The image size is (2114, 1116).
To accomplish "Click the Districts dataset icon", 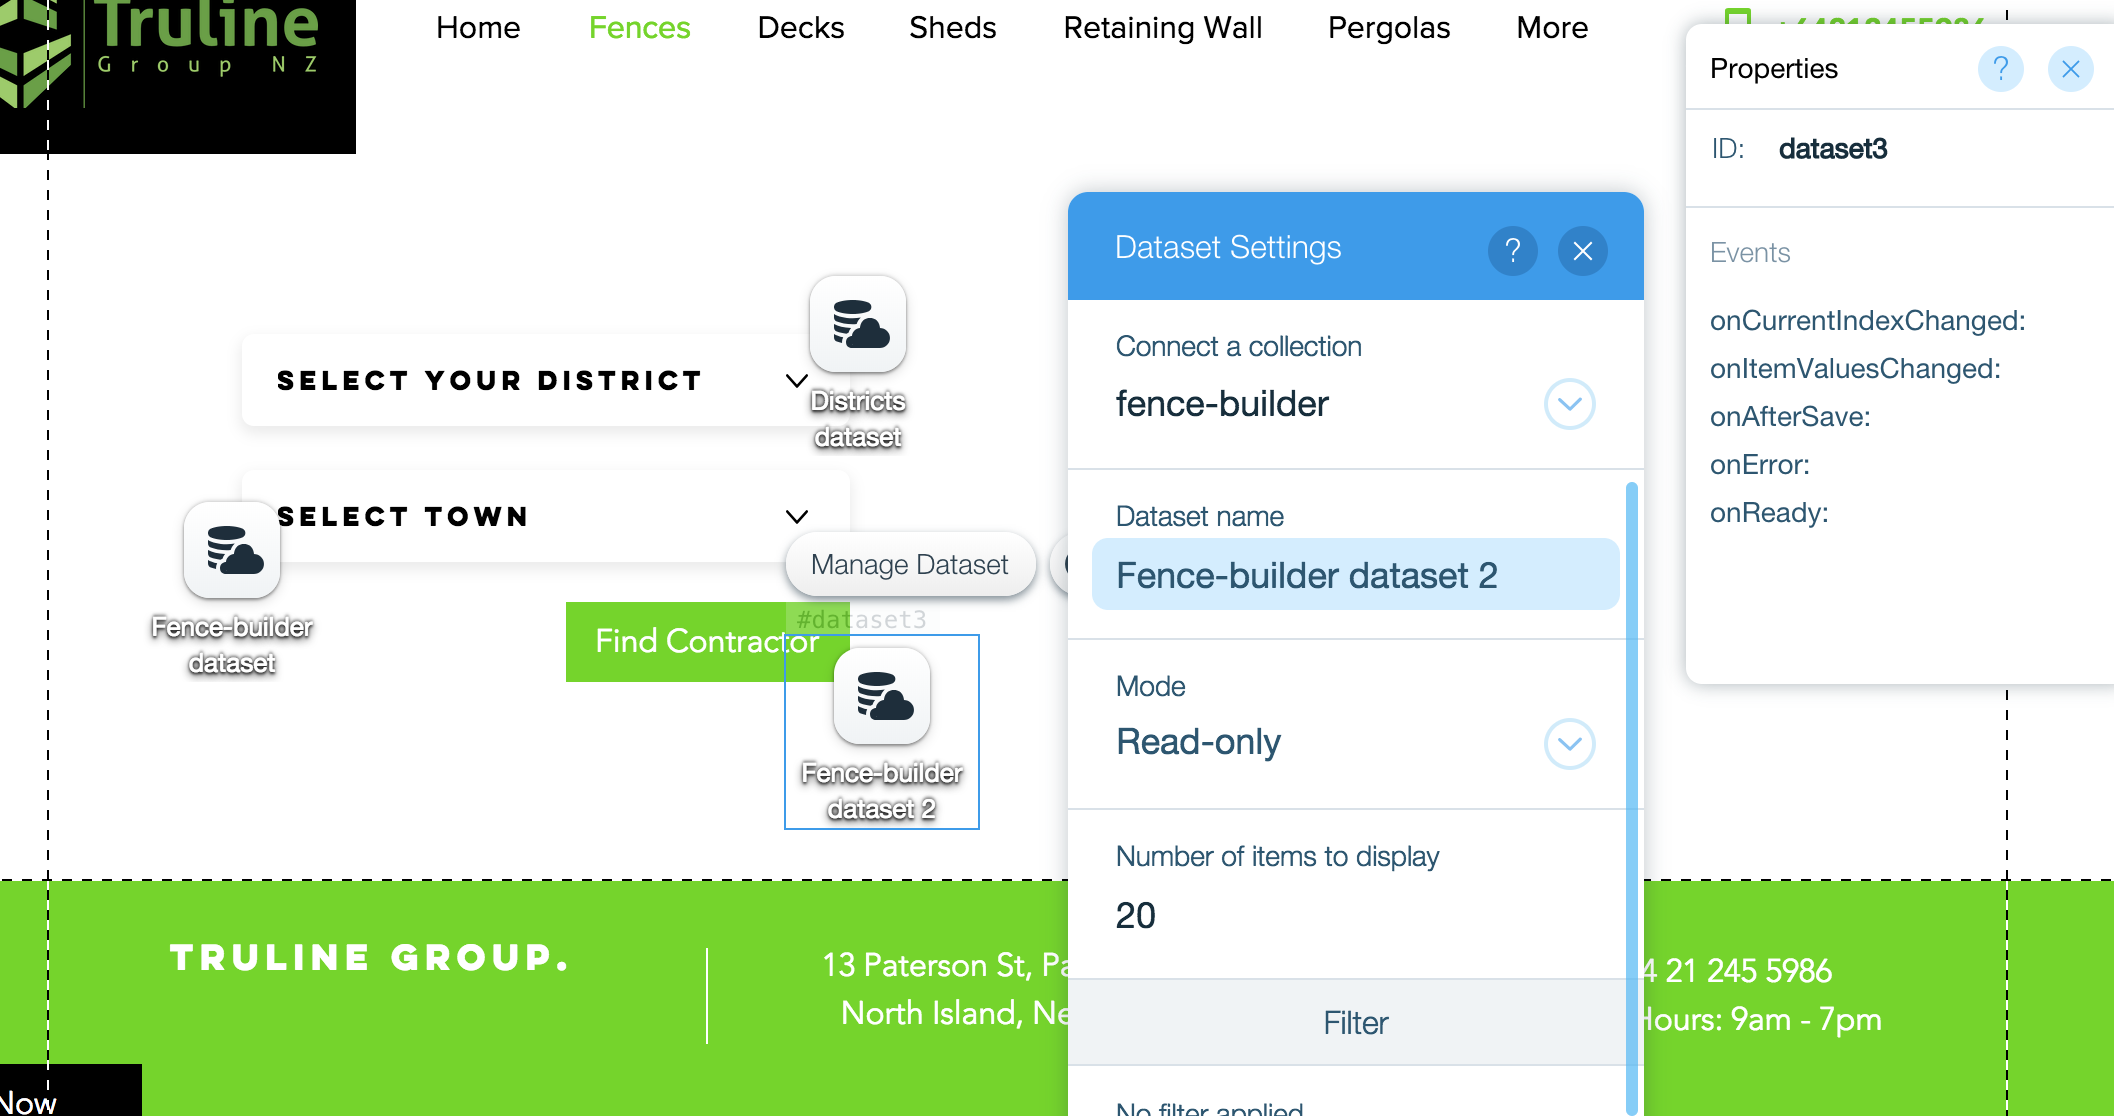I will pos(858,325).
